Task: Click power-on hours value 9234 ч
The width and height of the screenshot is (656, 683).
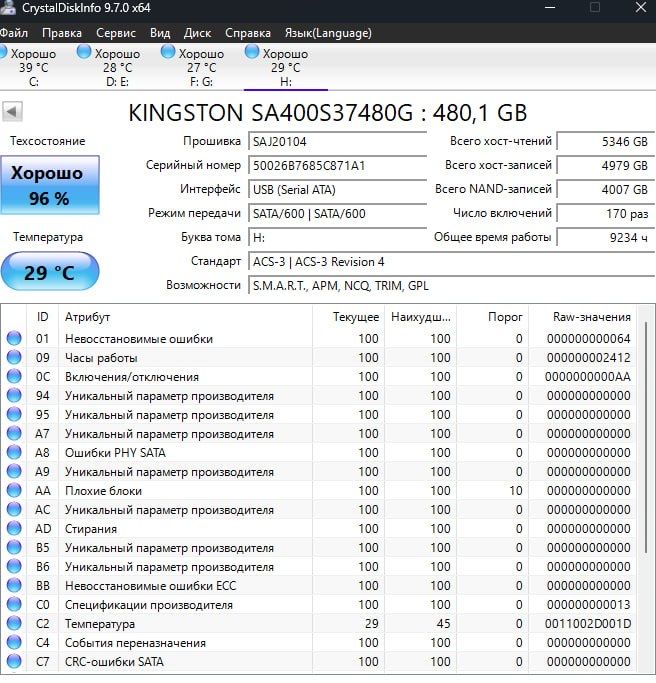Action: (606, 237)
